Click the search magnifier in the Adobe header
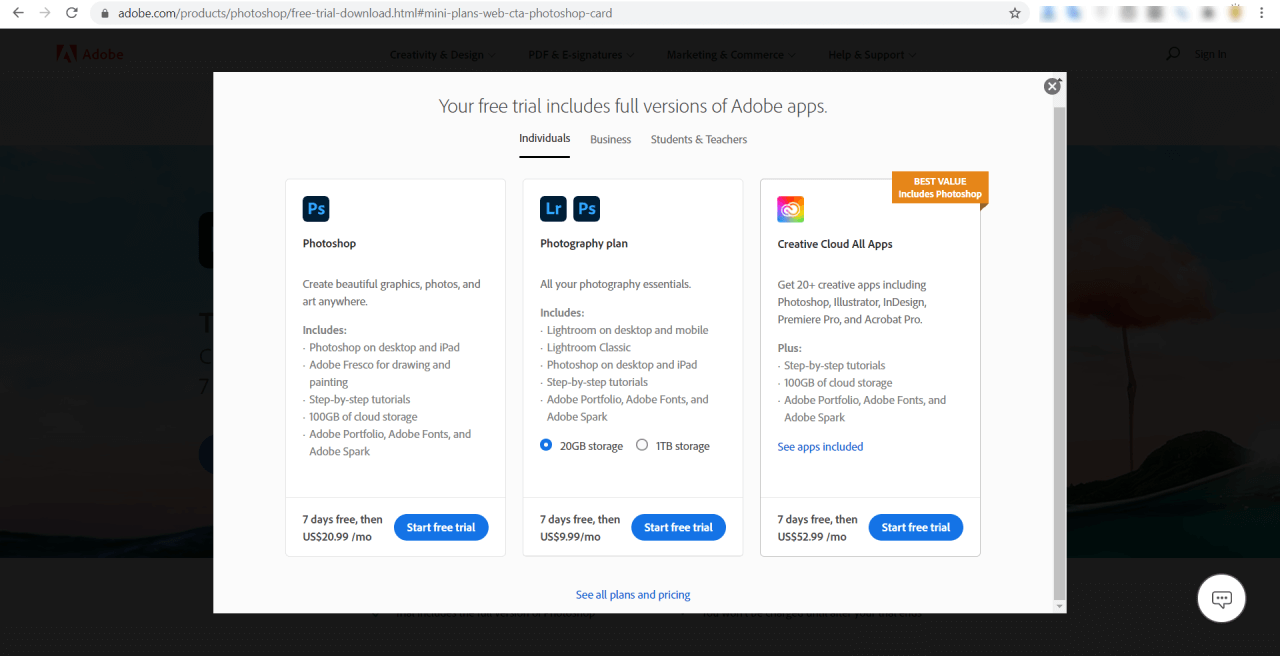The width and height of the screenshot is (1280, 656). [1173, 54]
